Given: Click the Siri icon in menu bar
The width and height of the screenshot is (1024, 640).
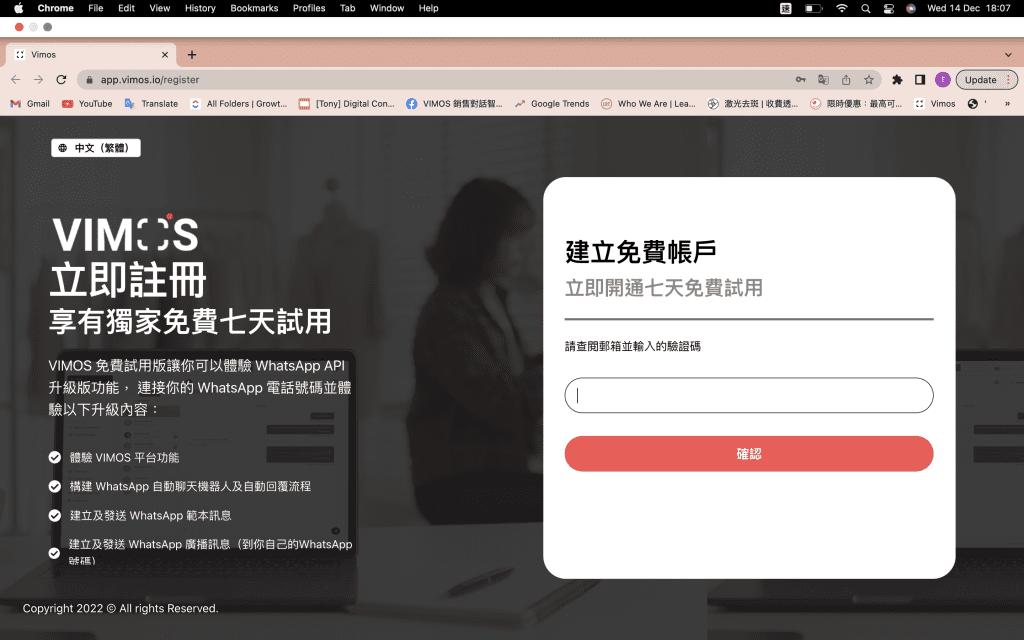Looking at the screenshot, I should (911, 8).
